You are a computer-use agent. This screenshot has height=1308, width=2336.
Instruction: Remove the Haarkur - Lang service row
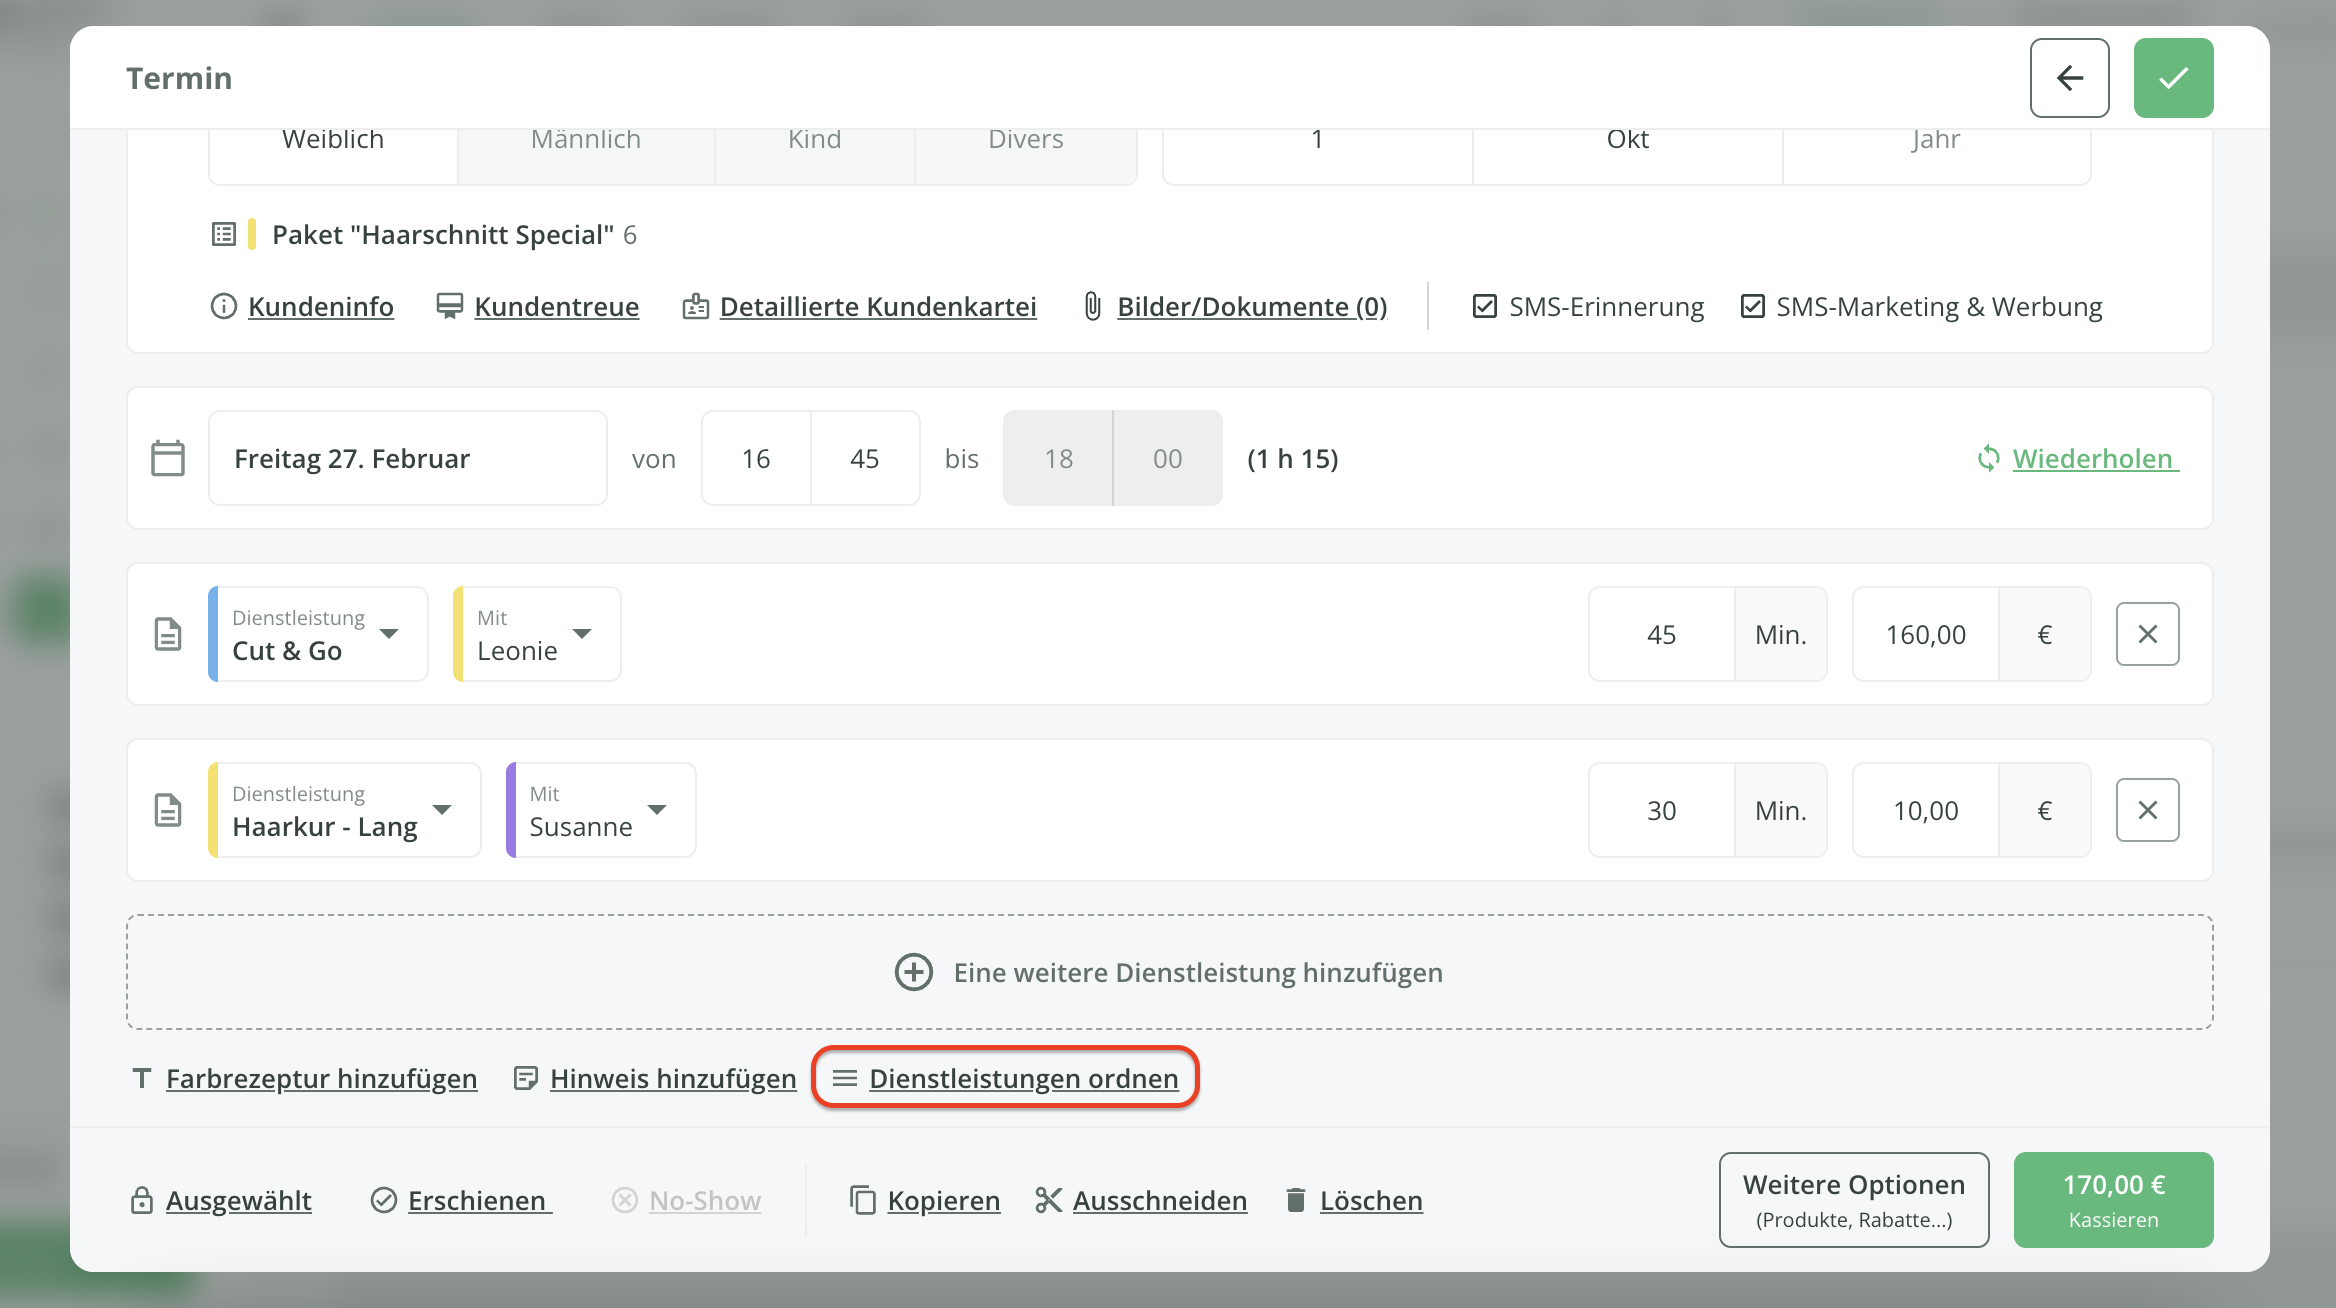tap(2147, 810)
